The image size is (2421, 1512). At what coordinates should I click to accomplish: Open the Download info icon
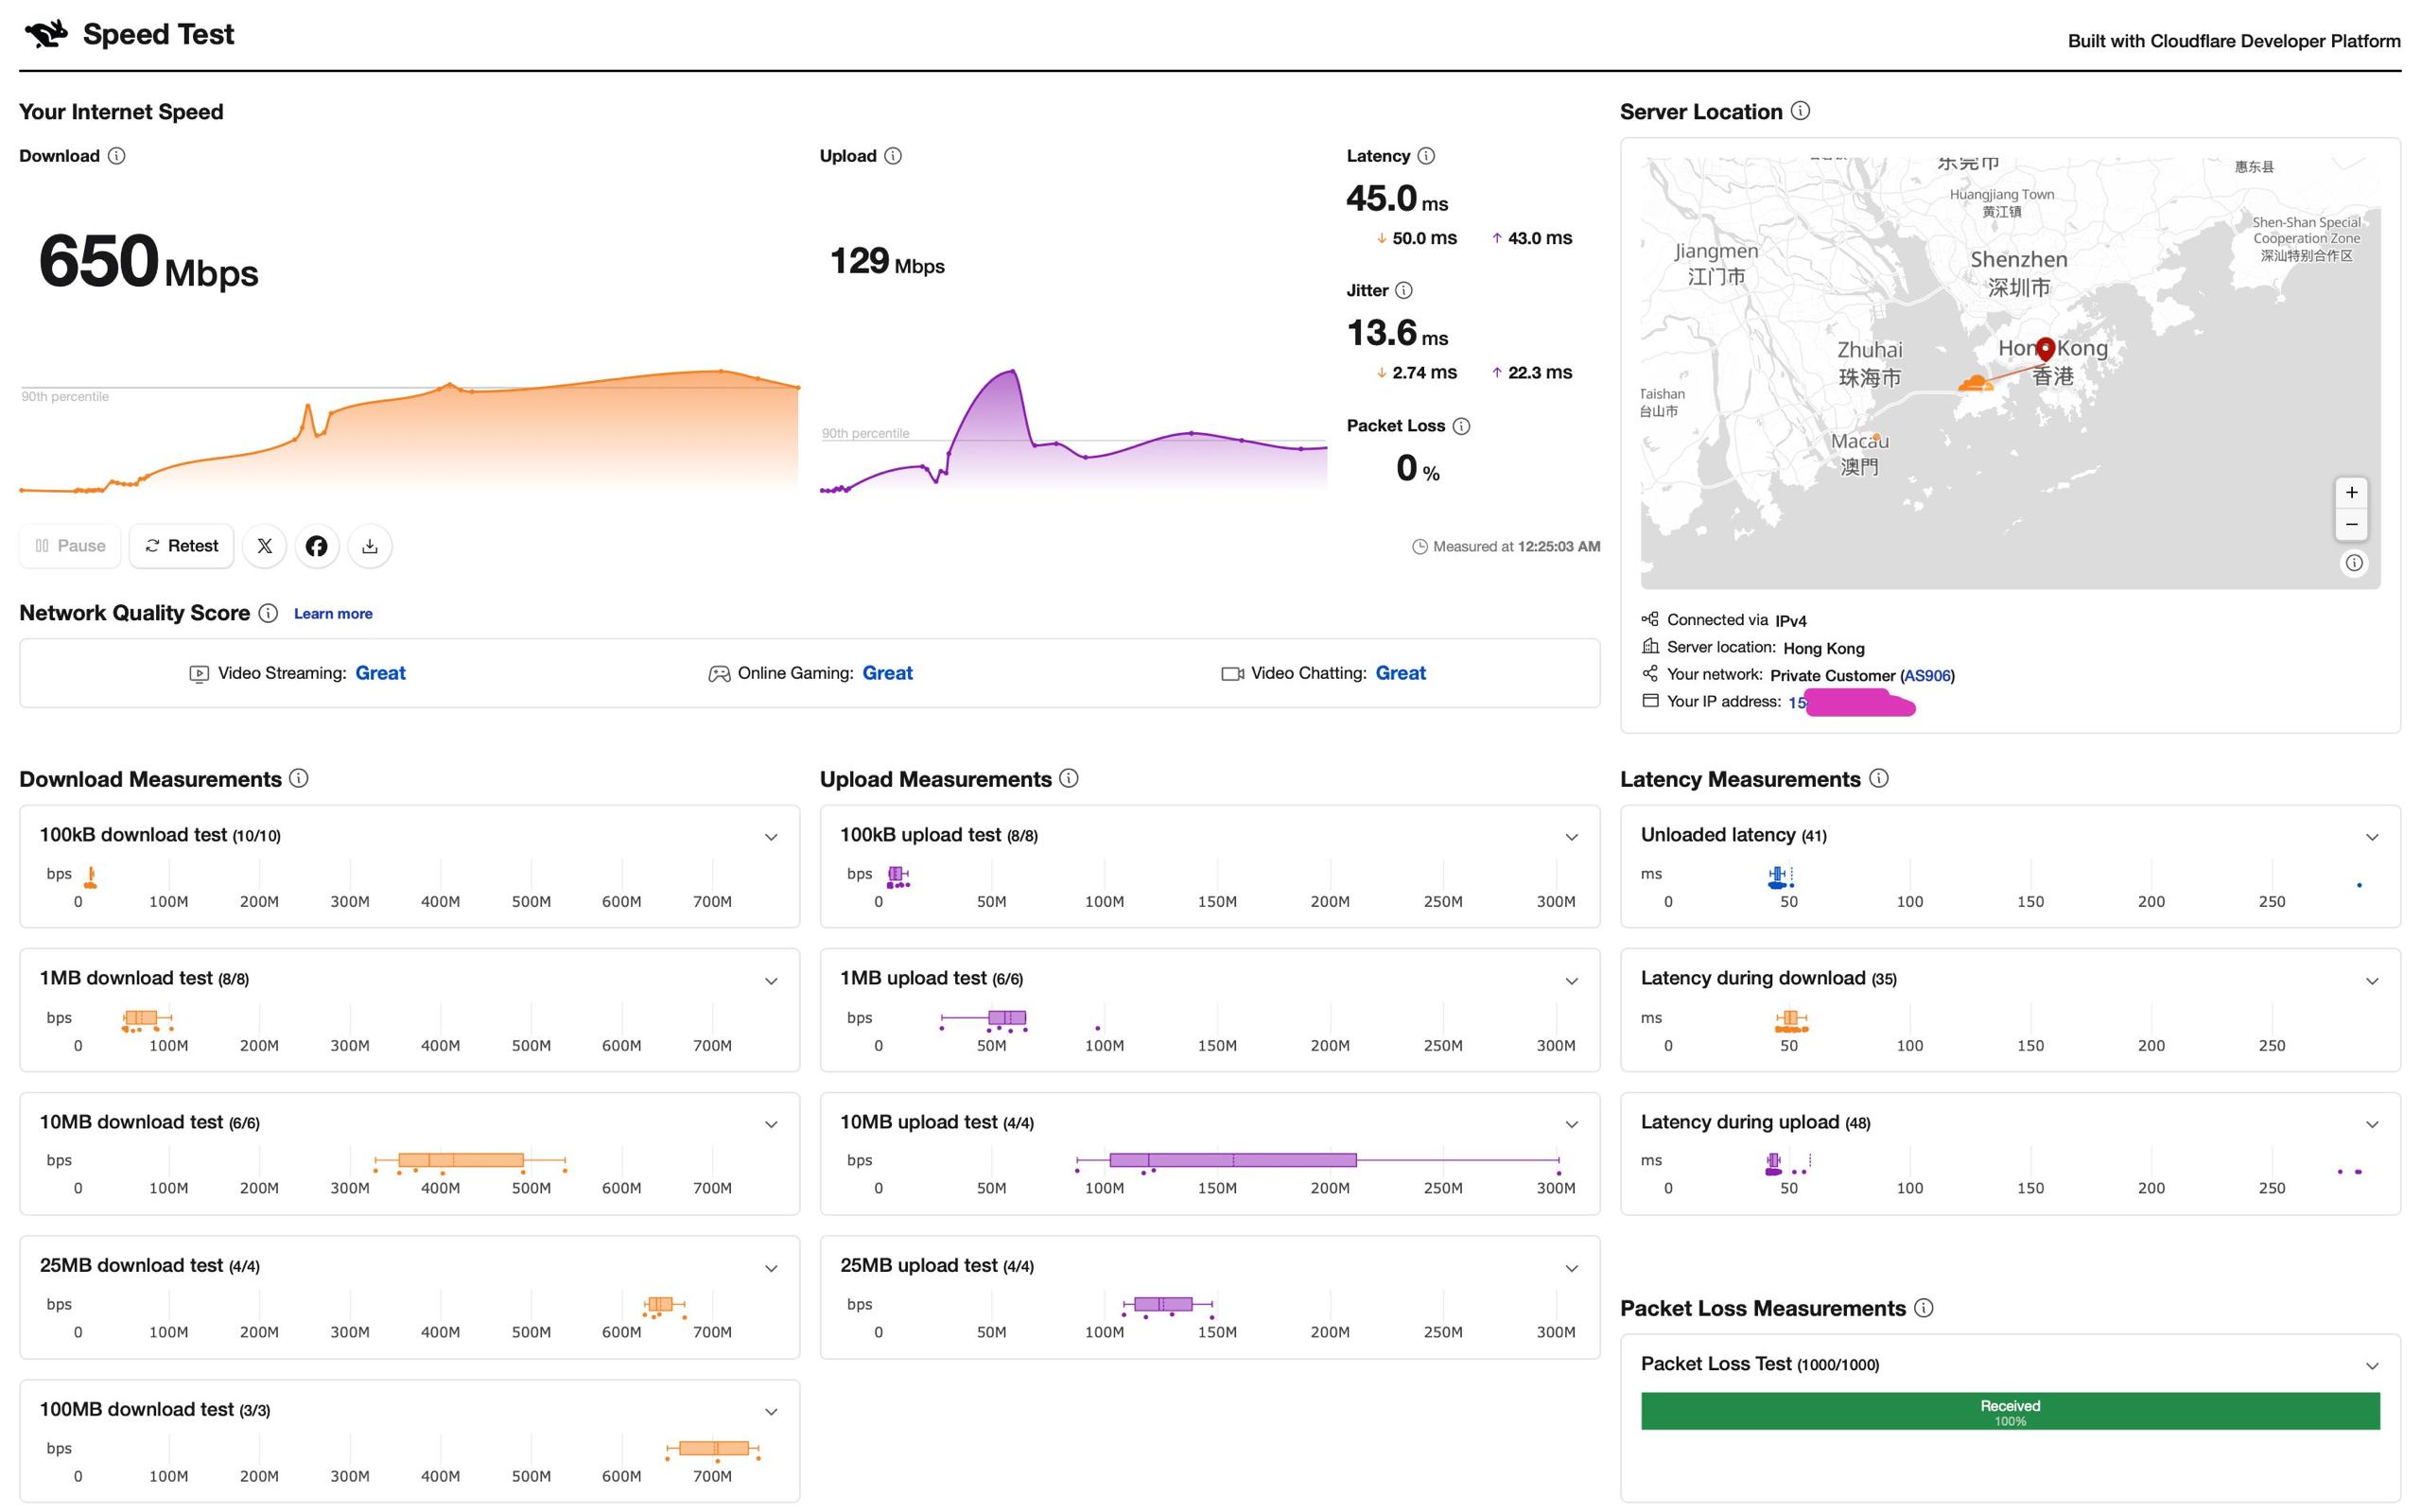pos(117,156)
